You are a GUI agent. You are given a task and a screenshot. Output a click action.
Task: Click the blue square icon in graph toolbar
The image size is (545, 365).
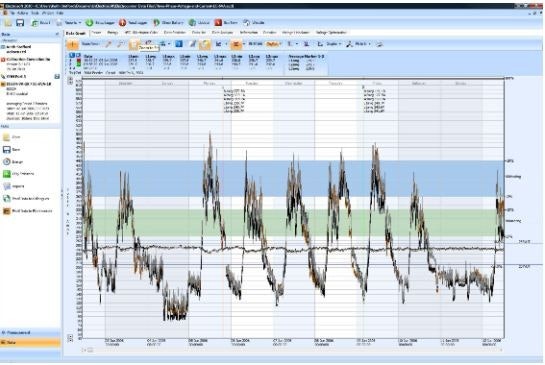[179, 44]
